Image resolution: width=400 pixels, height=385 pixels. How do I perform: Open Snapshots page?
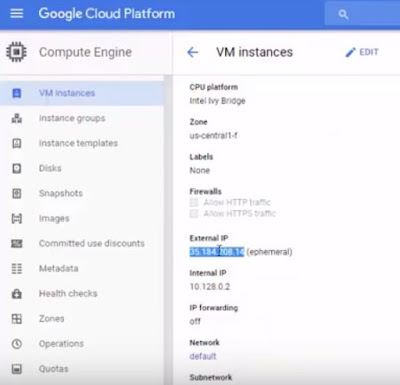tap(61, 193)
